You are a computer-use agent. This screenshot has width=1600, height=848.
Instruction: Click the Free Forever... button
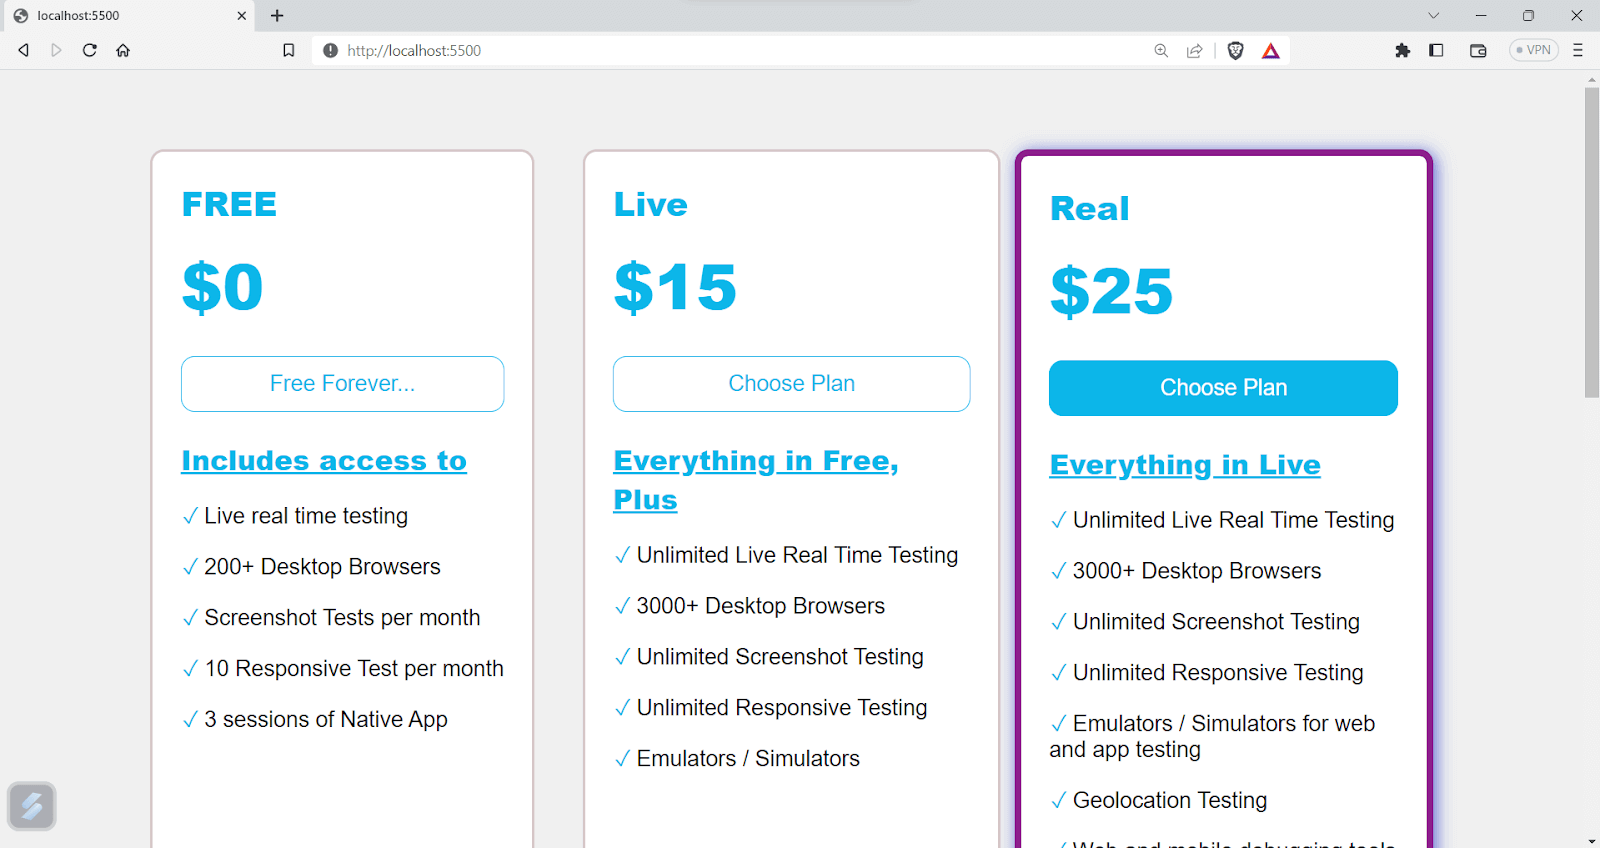(x=342, y=384)
